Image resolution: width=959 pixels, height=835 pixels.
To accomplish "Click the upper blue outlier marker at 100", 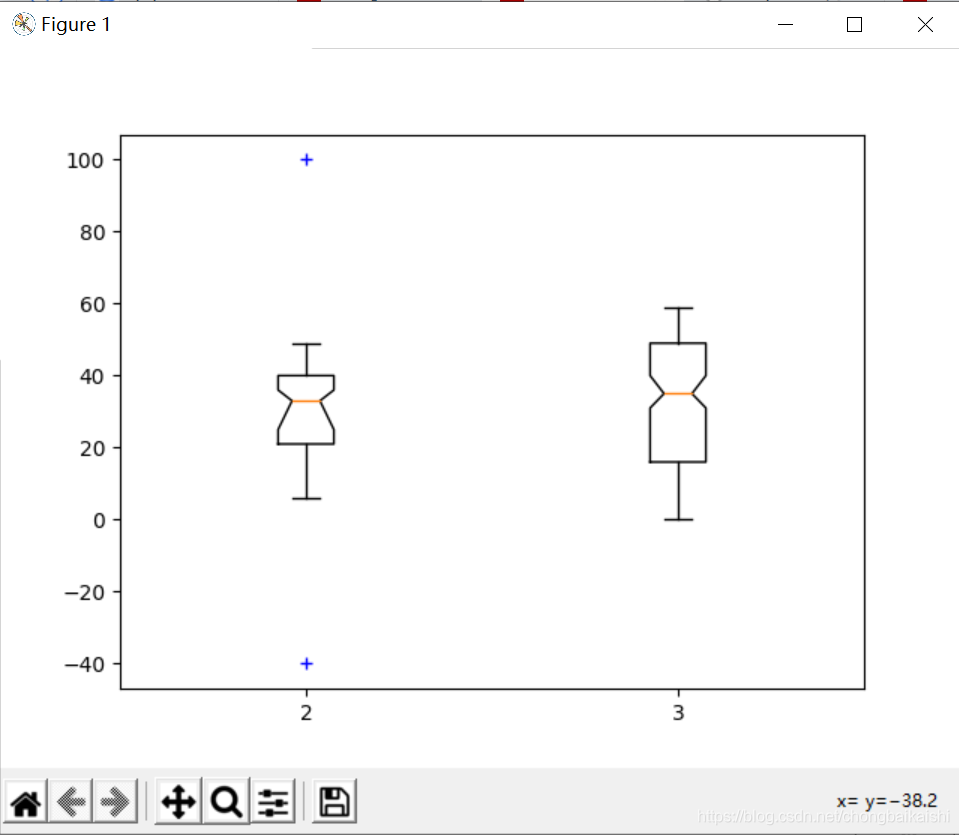I will 306,160.
